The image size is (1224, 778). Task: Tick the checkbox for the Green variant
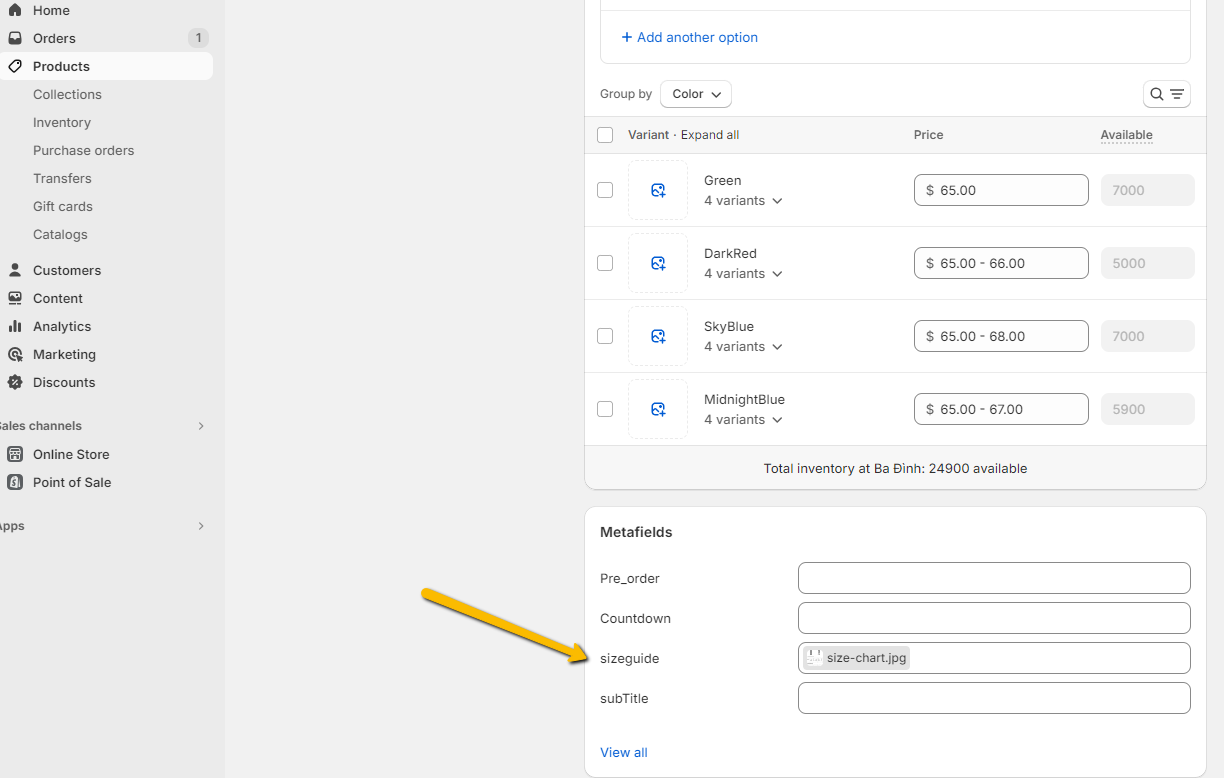[x=605, y=190]
